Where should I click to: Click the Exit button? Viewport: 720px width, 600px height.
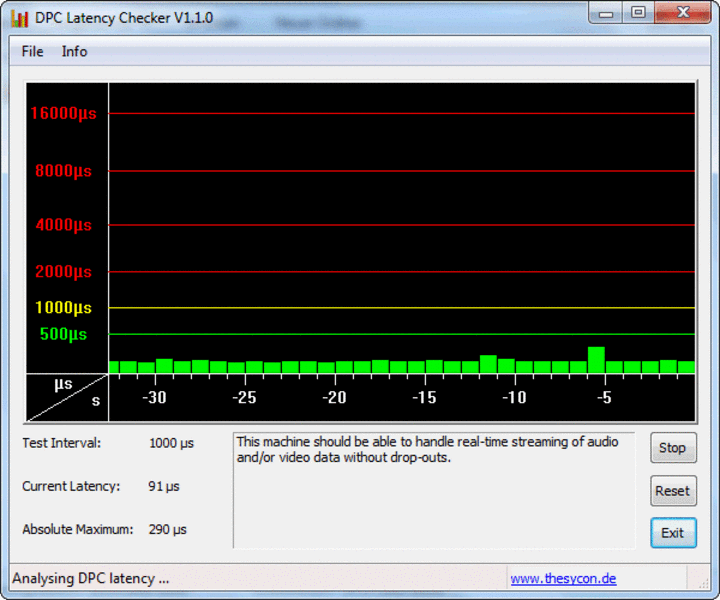point(673,533)
